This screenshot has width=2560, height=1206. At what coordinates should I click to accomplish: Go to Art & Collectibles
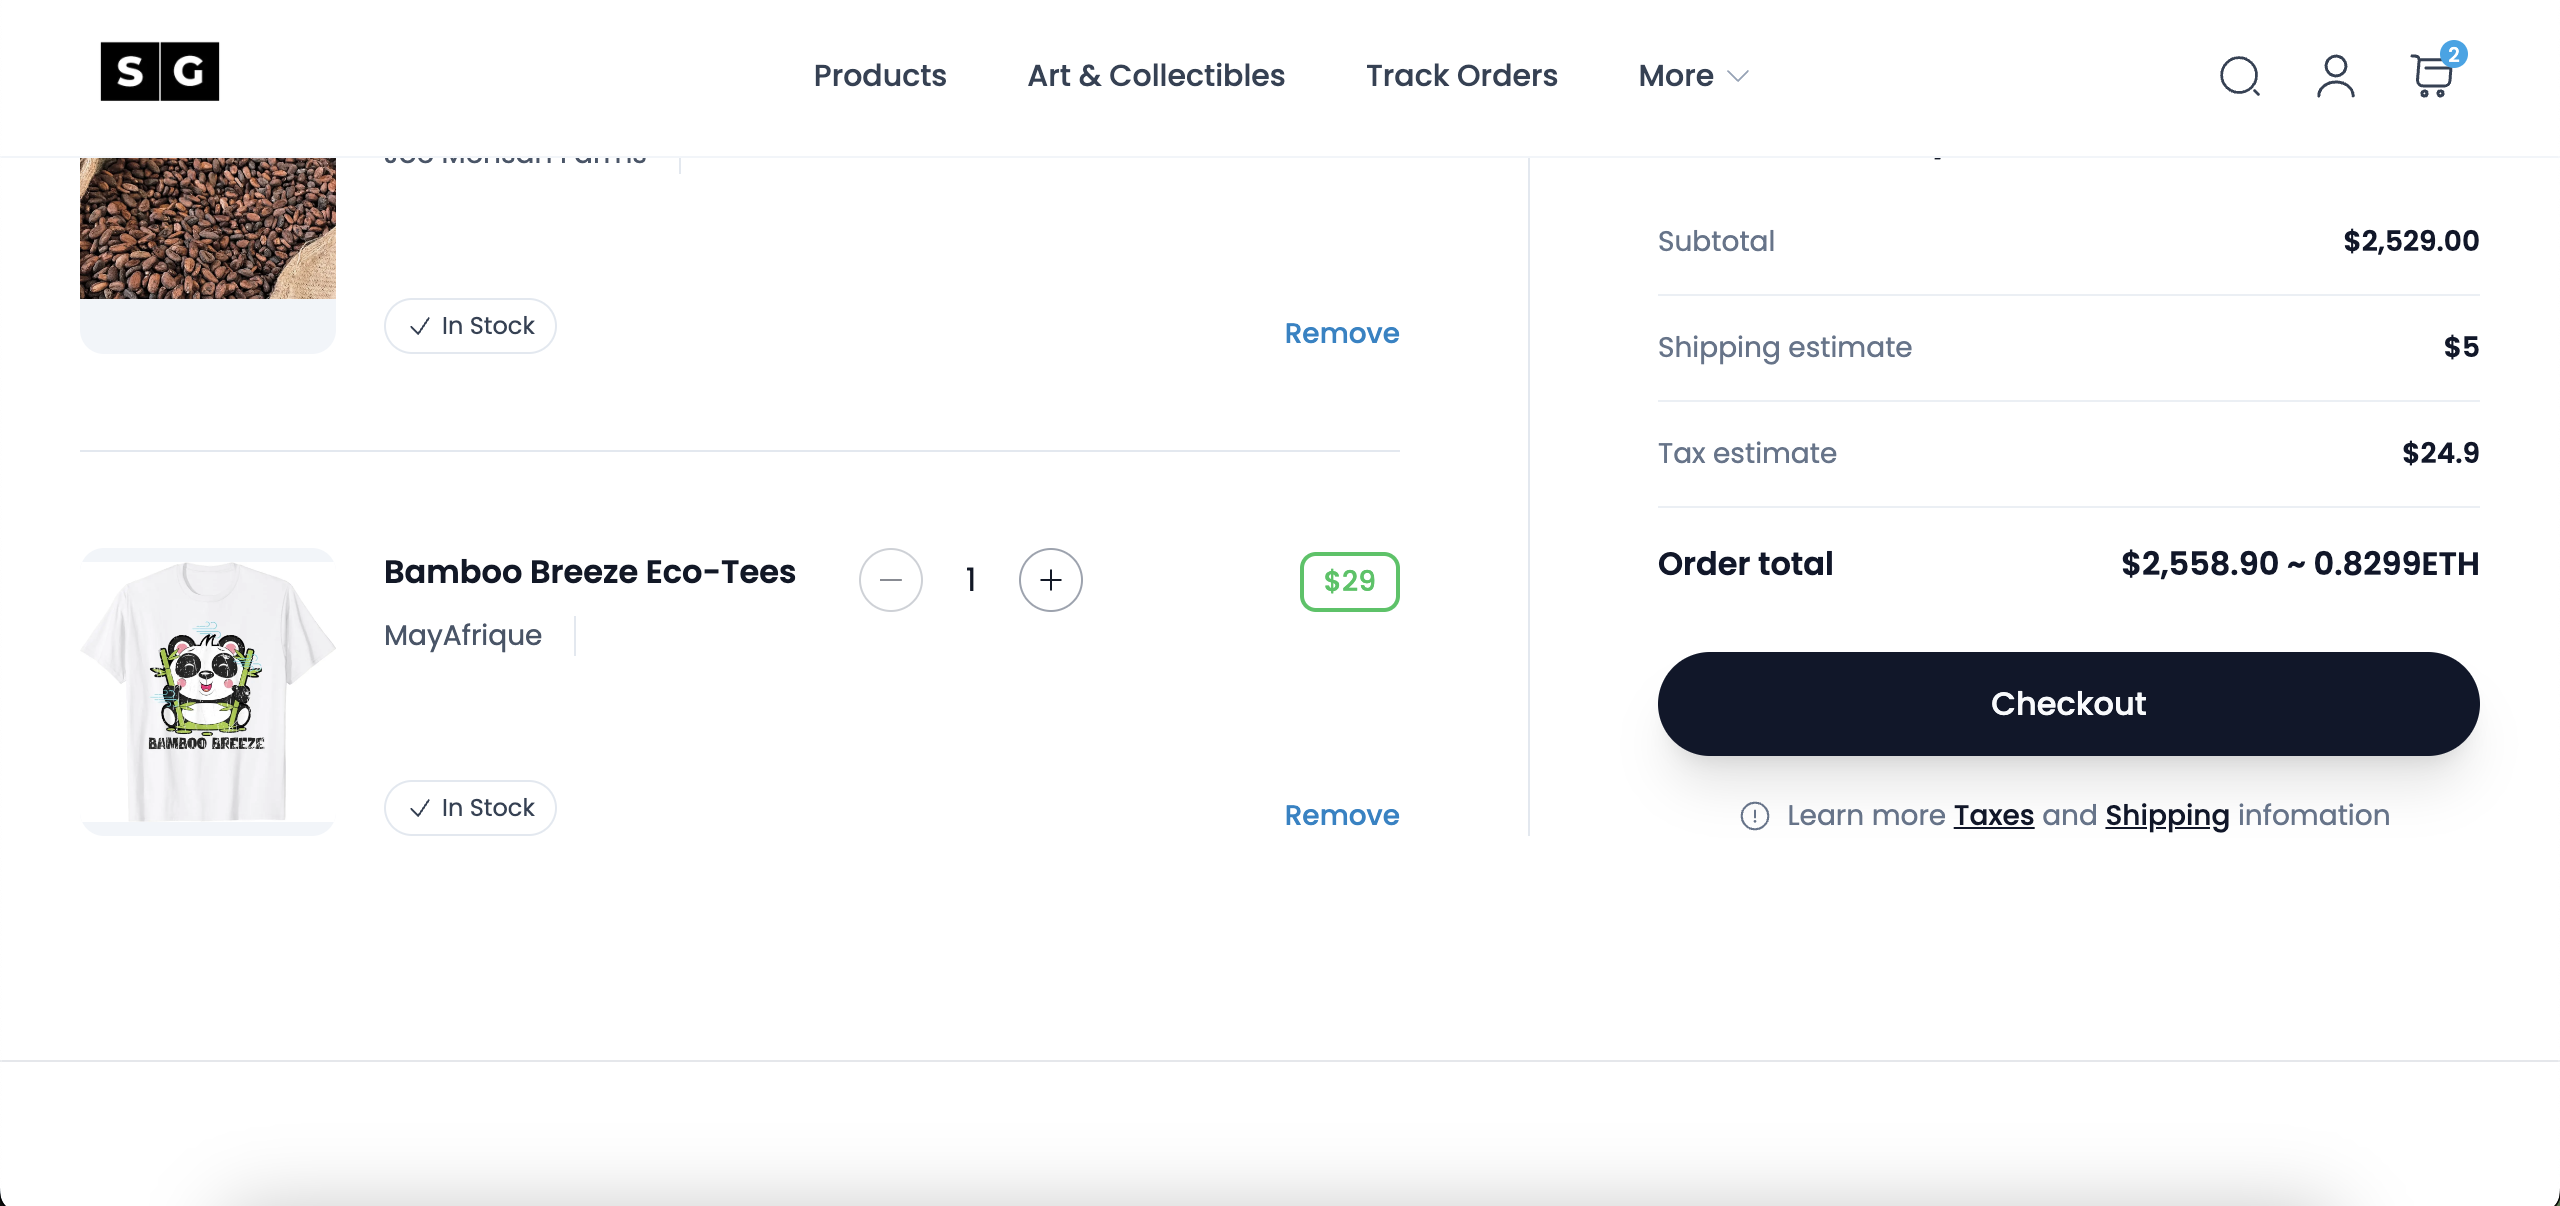[x=1156, y=76]
